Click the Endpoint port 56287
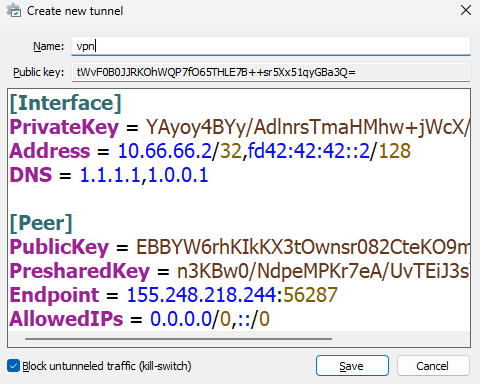The width and height of the screenshot is (480, 384). tap(310, 295)
